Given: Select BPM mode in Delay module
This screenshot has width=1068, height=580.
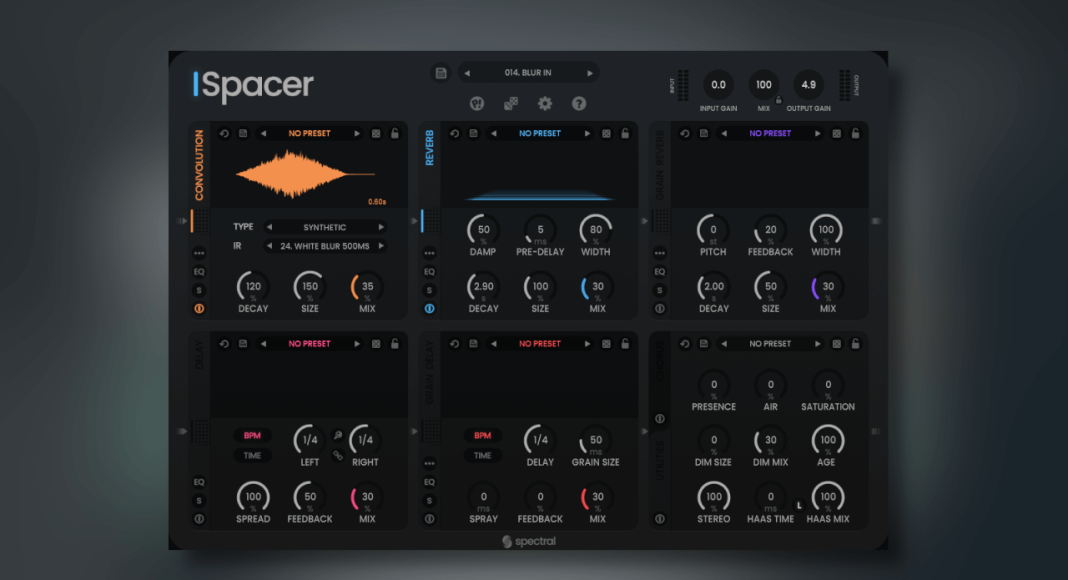Looking at the screenshot, I should point(252,436).
